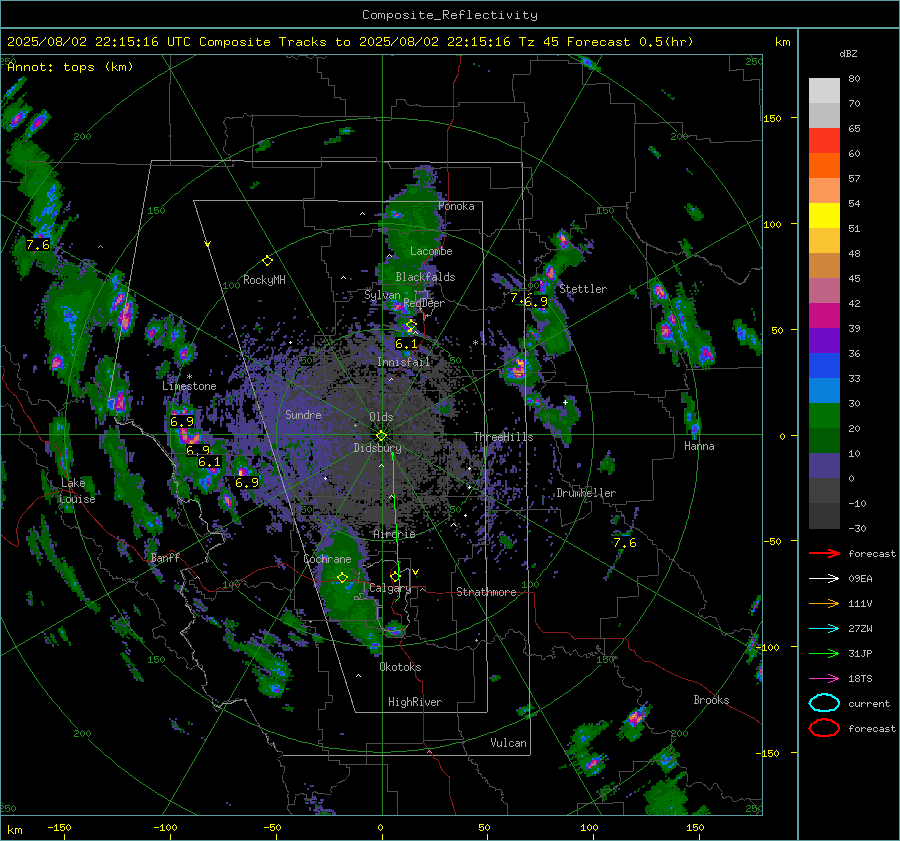Click the Banff city label

[165, 557]
